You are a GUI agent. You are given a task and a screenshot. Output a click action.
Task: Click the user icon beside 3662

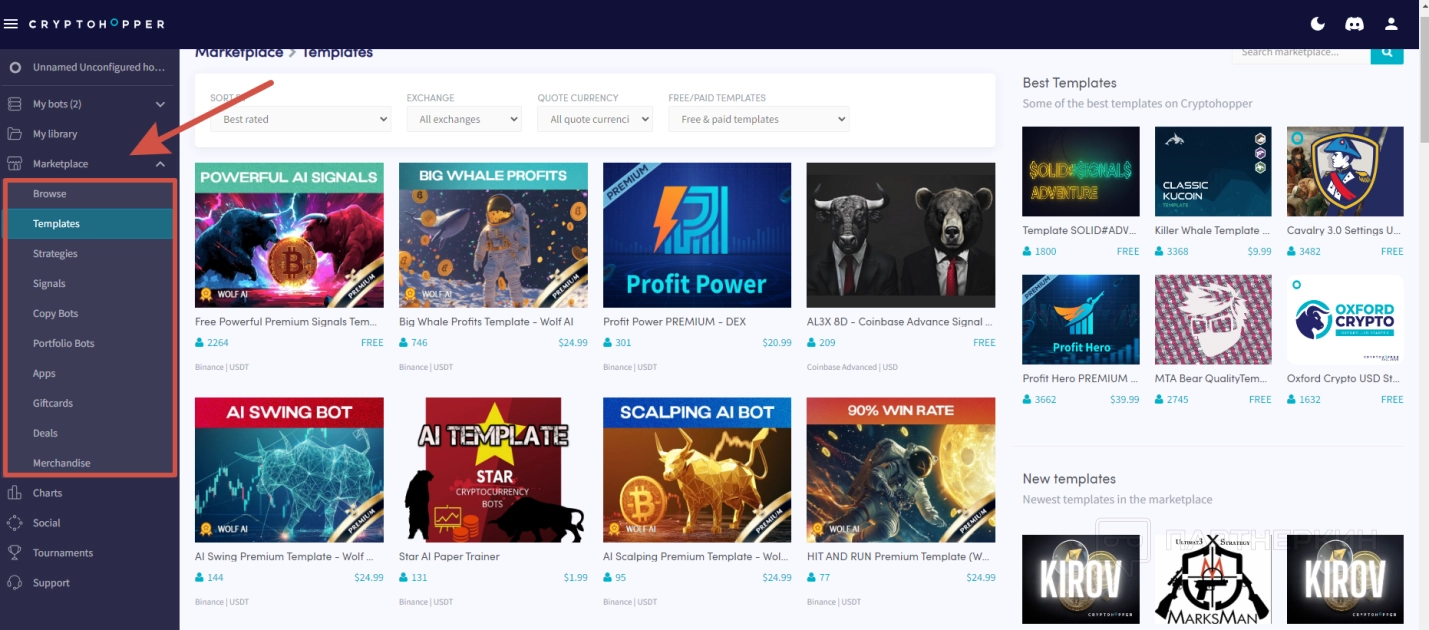[x=1027, y=400]
